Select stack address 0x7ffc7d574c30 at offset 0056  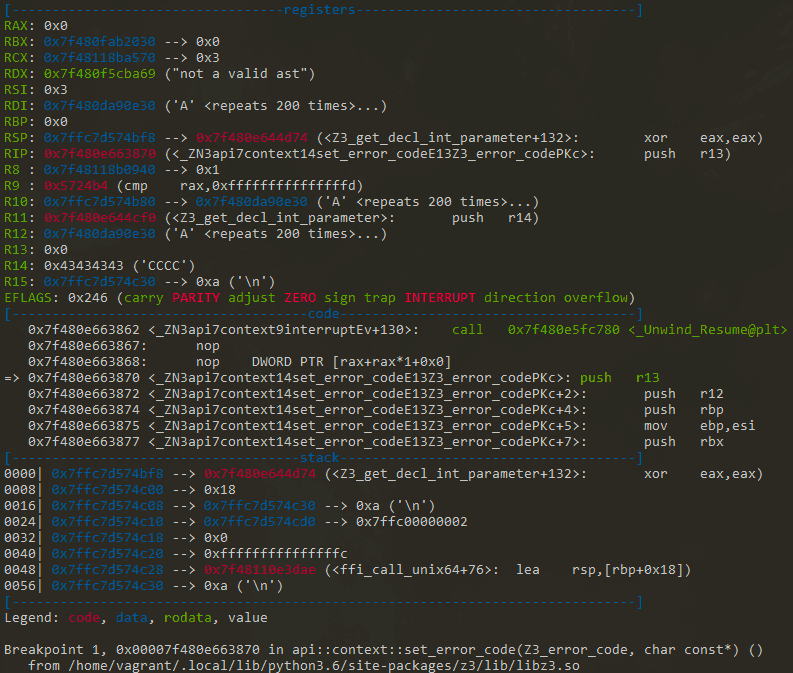click(107, 586)
